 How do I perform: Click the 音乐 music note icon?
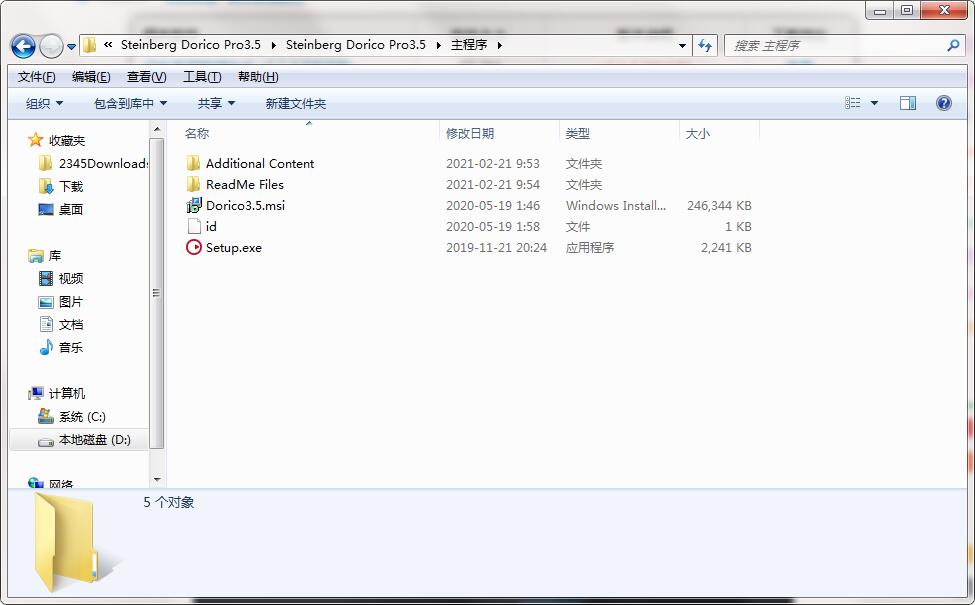45,347
